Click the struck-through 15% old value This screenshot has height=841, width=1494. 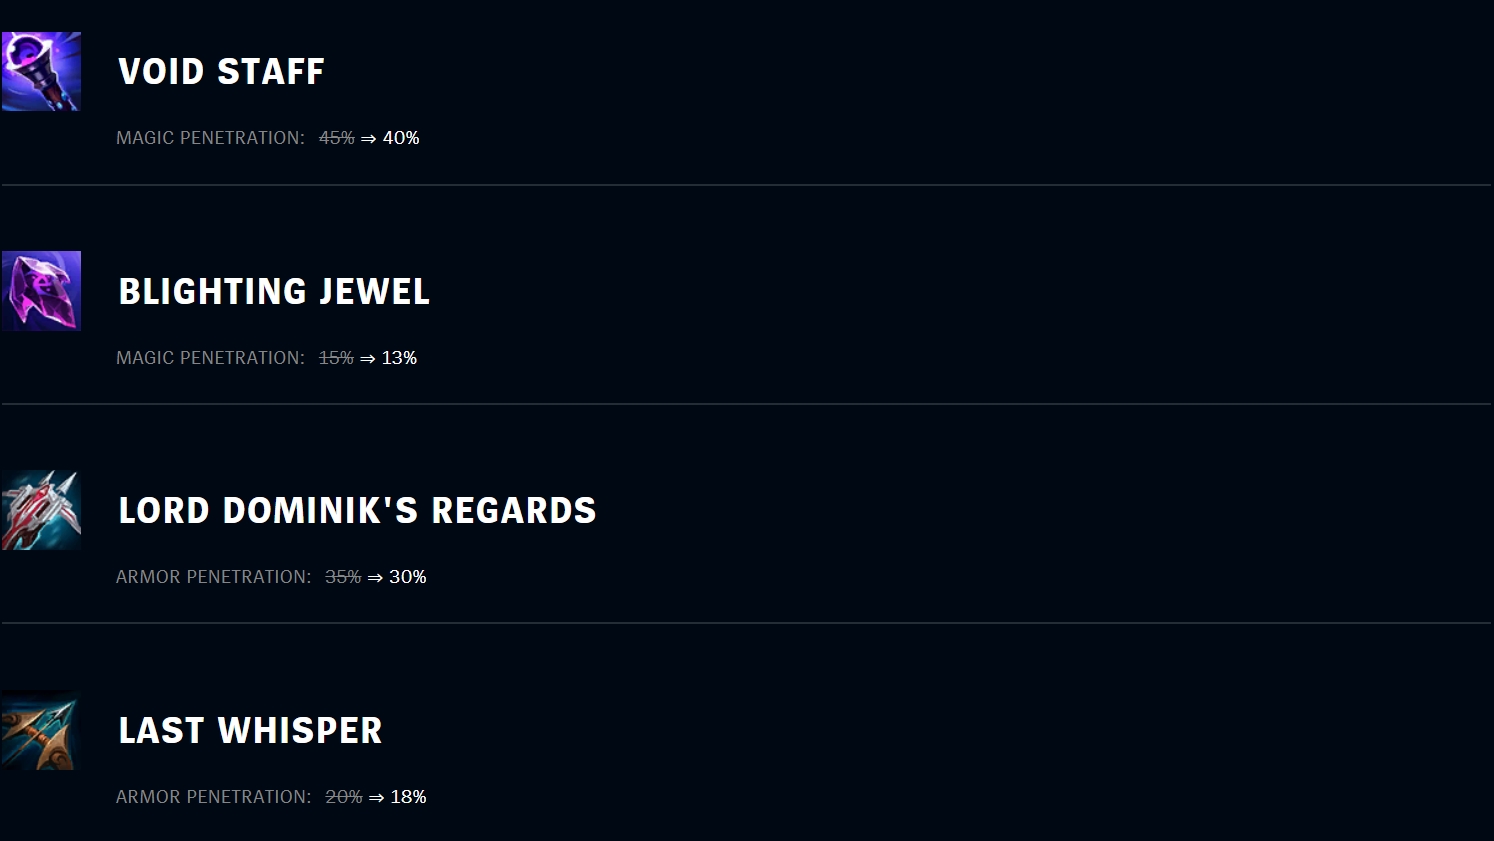(x=336, y=358)
